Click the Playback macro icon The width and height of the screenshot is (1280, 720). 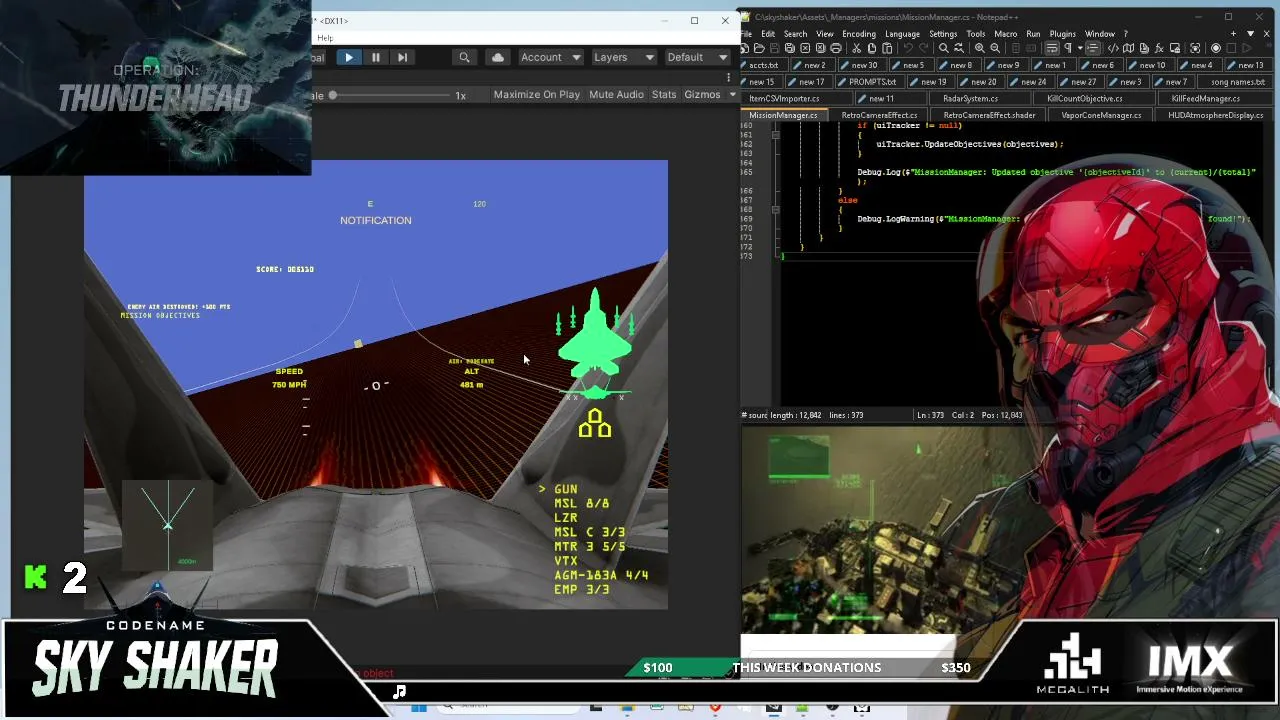[x=1246, y=48]
